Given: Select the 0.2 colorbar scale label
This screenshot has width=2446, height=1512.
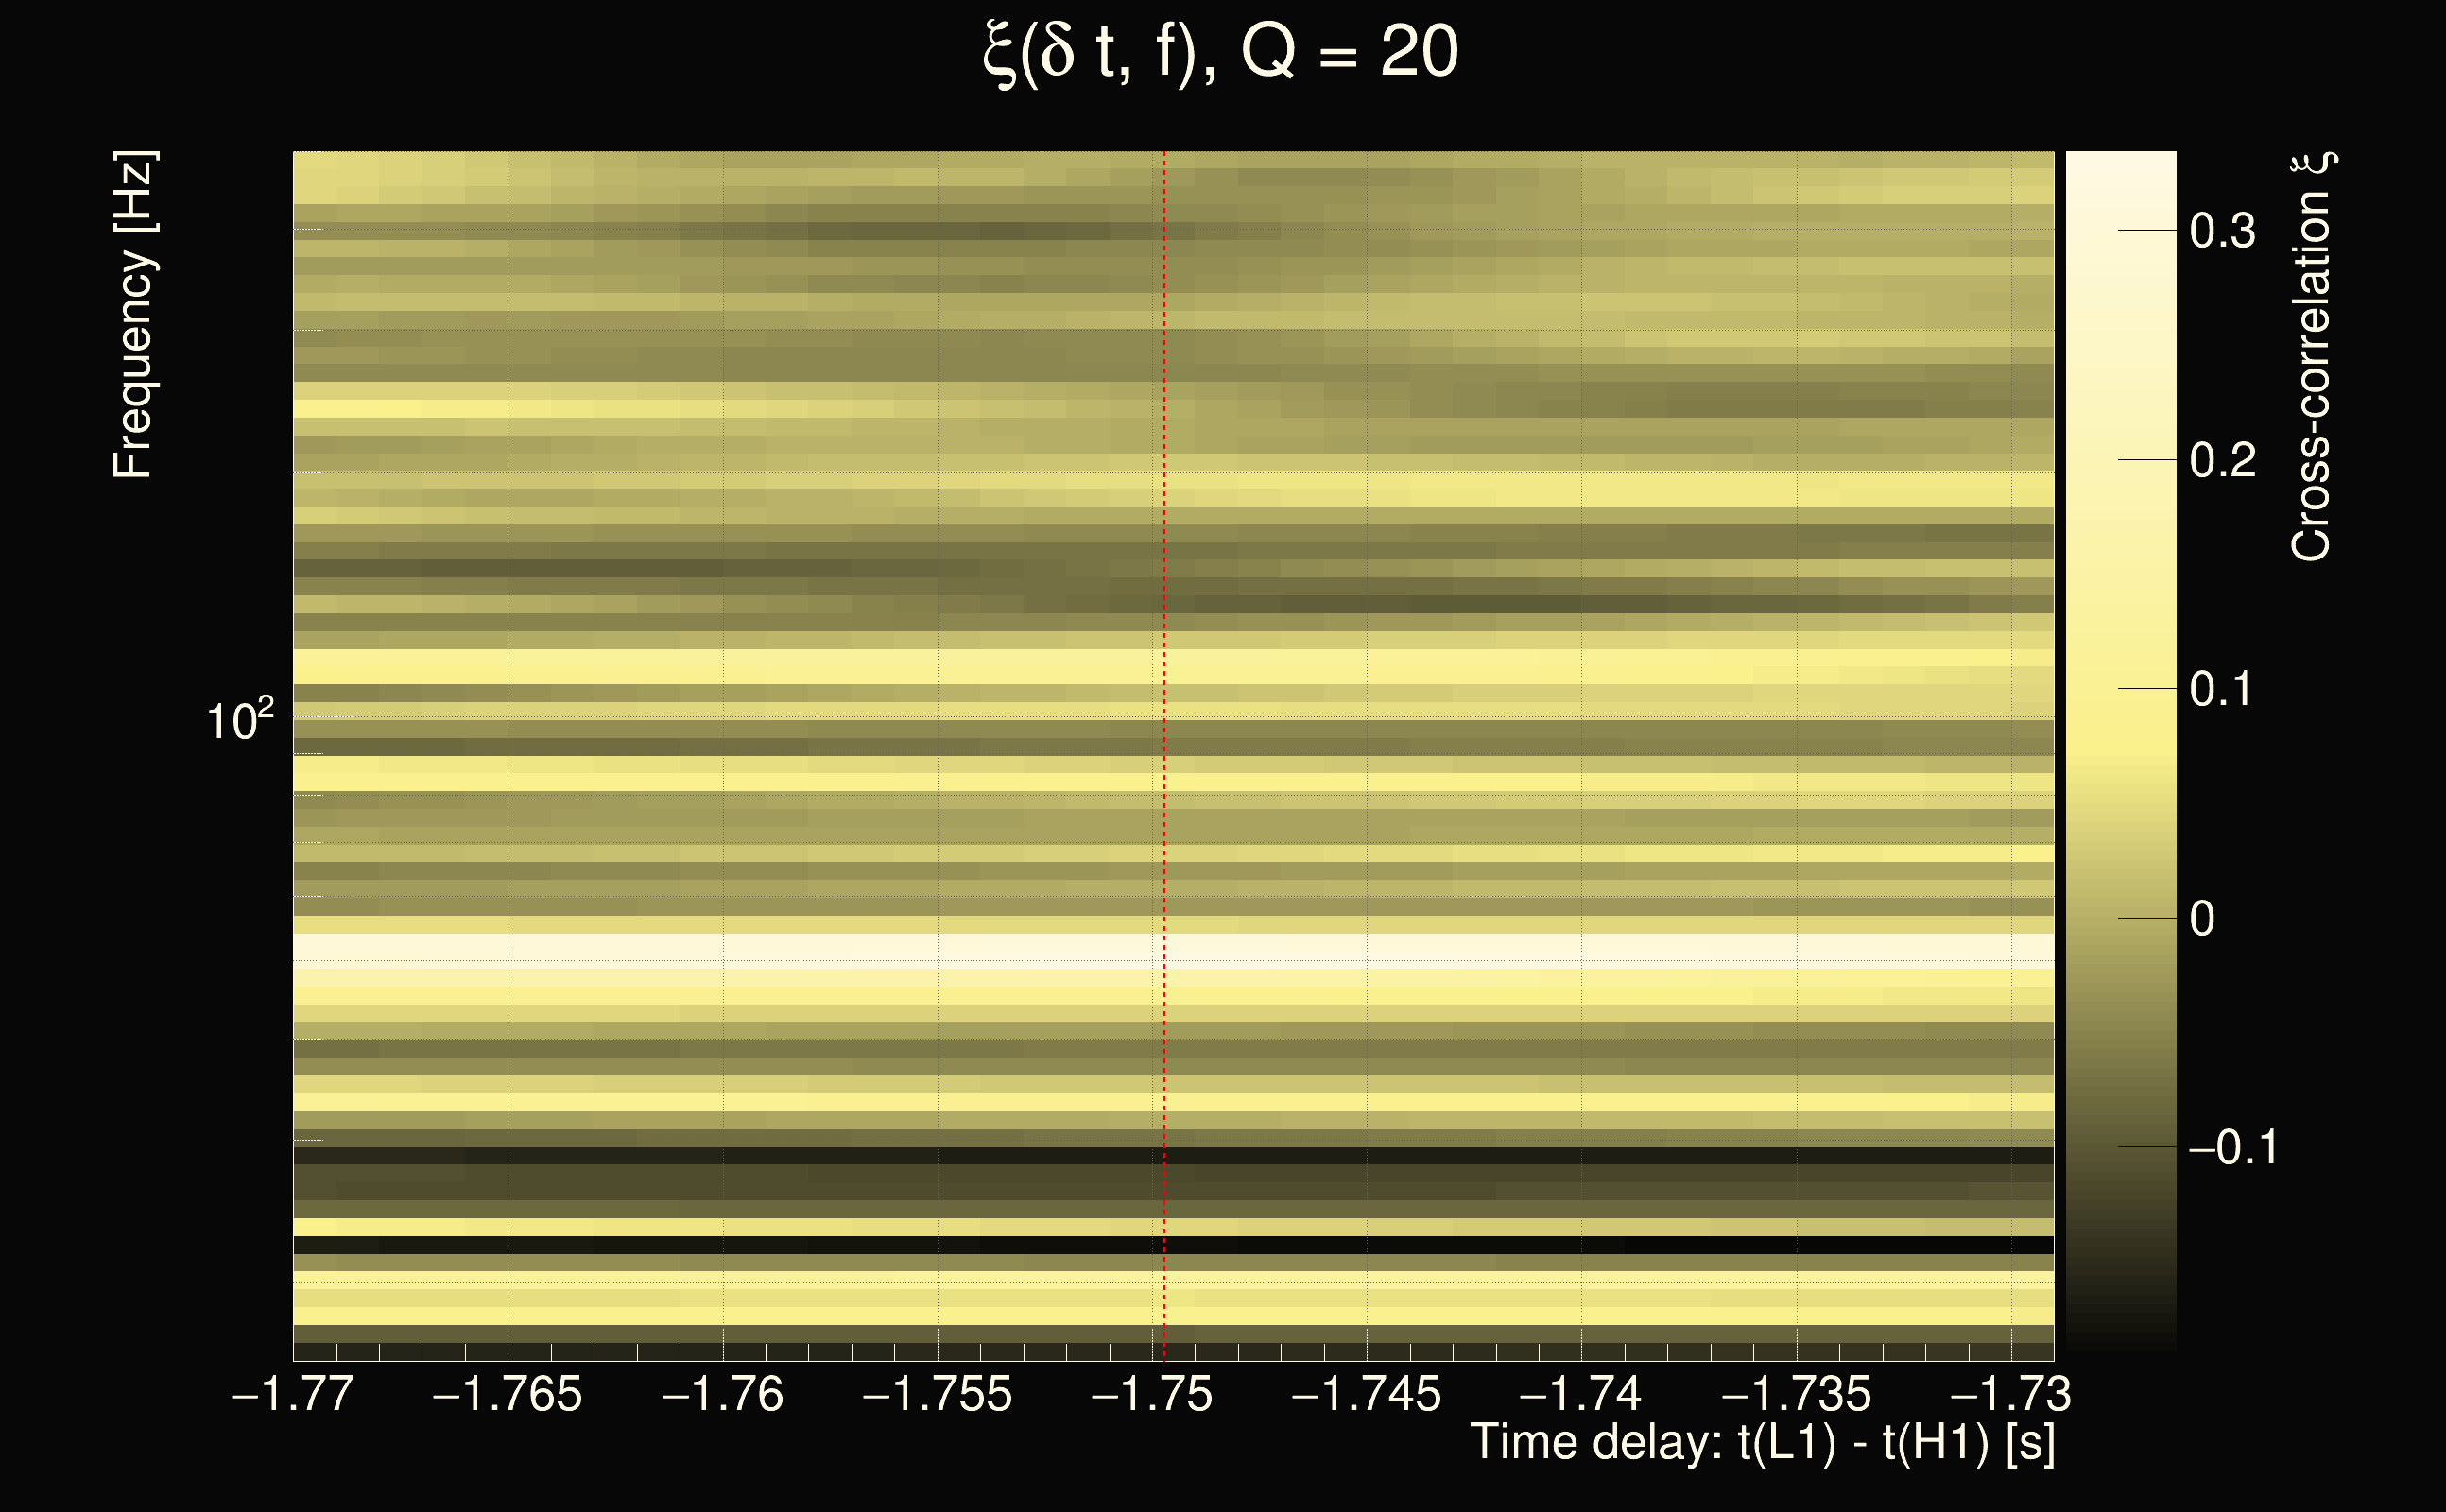Looking at the screenshot, I should [x=2222, y=460].
